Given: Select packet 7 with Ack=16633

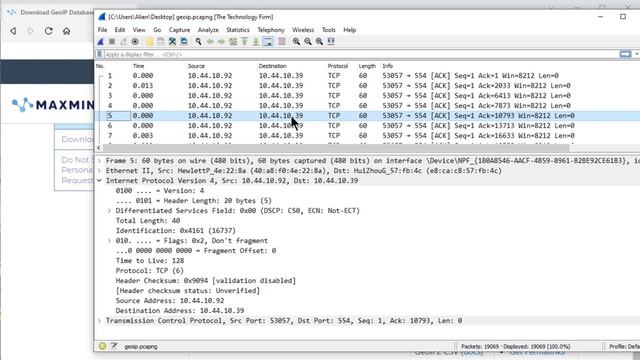Looking at the screenshot, I should pos(367,136).
